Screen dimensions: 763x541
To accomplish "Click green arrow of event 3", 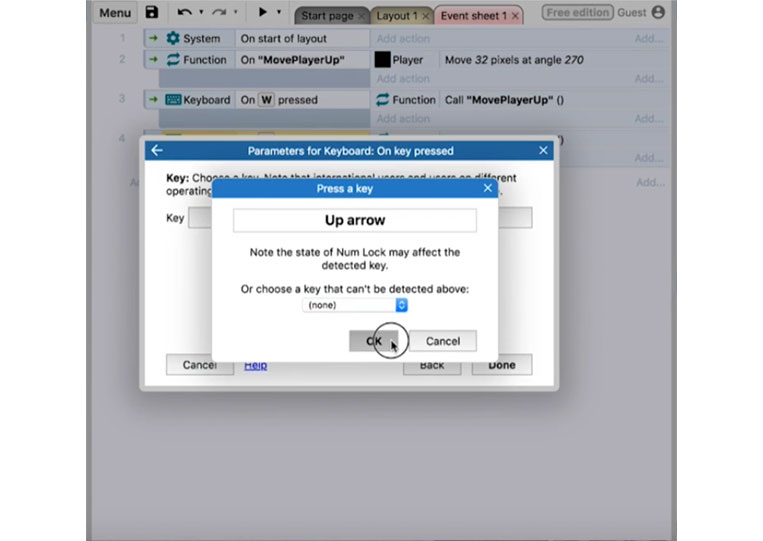I will (153, 100).
